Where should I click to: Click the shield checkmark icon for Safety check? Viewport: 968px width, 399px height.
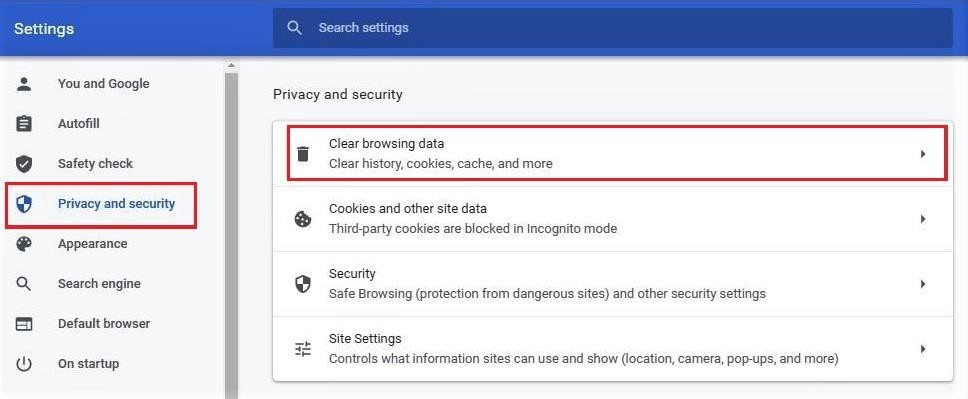click(24, 164)
